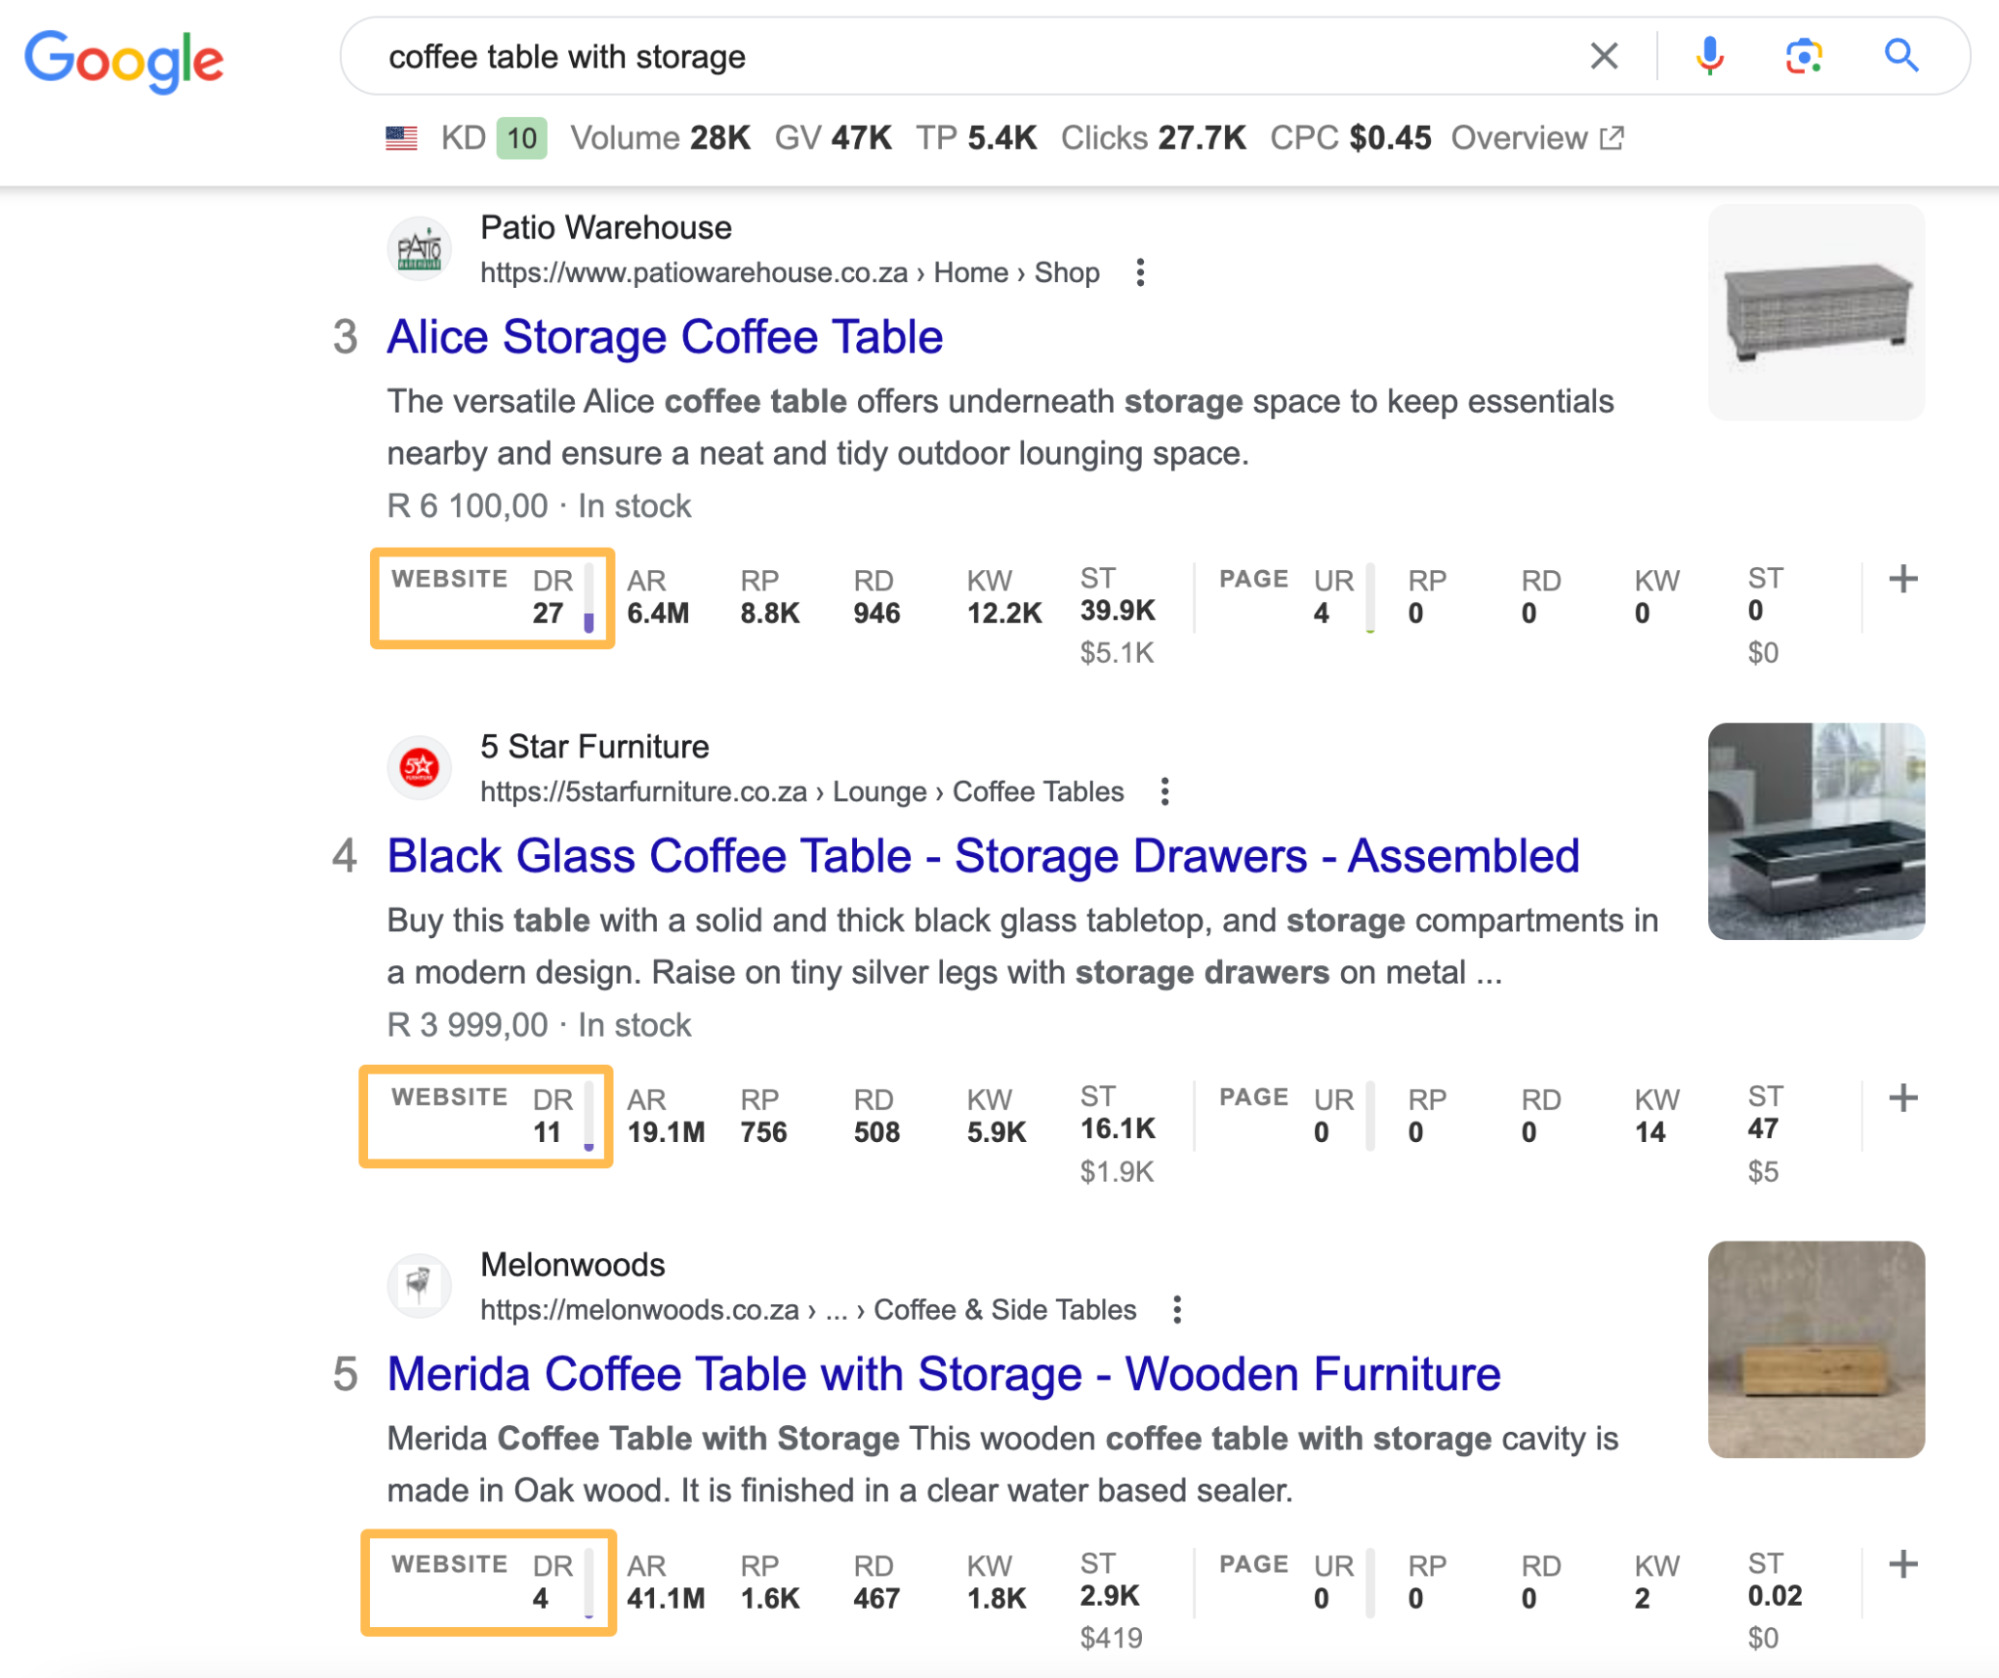Click the 5 Star Furniture favicon

point(418,768)
